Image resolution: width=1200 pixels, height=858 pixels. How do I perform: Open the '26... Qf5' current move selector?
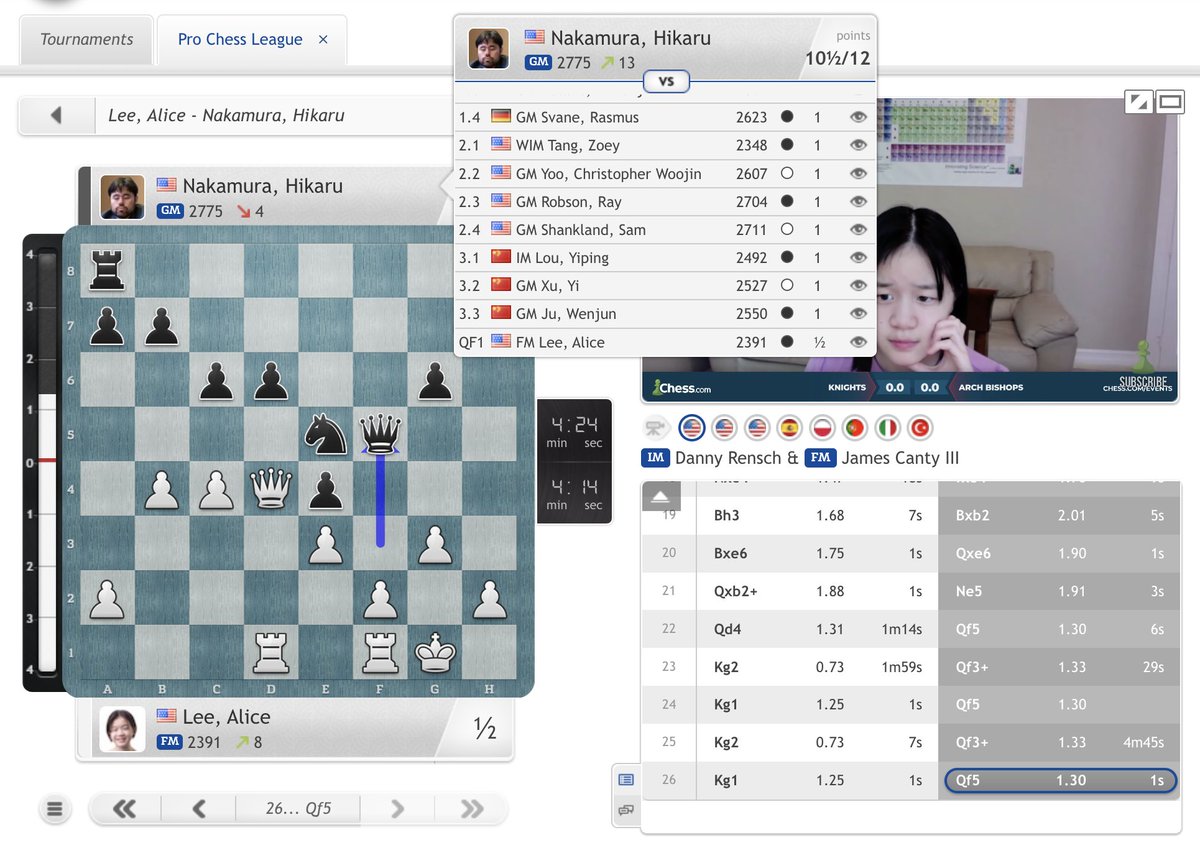coord(298,809)
